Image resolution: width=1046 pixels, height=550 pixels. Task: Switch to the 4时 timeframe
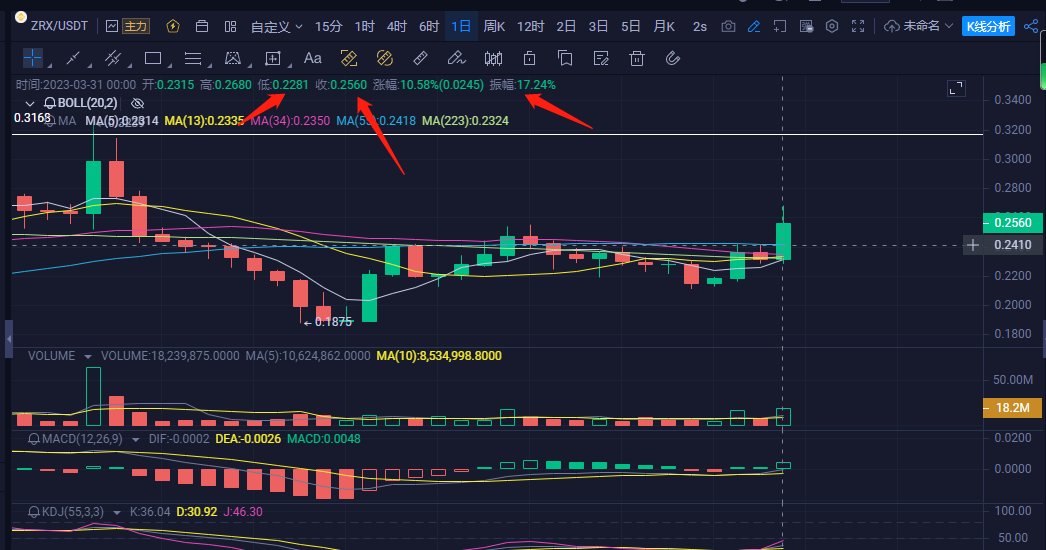[x=396, y=26]
